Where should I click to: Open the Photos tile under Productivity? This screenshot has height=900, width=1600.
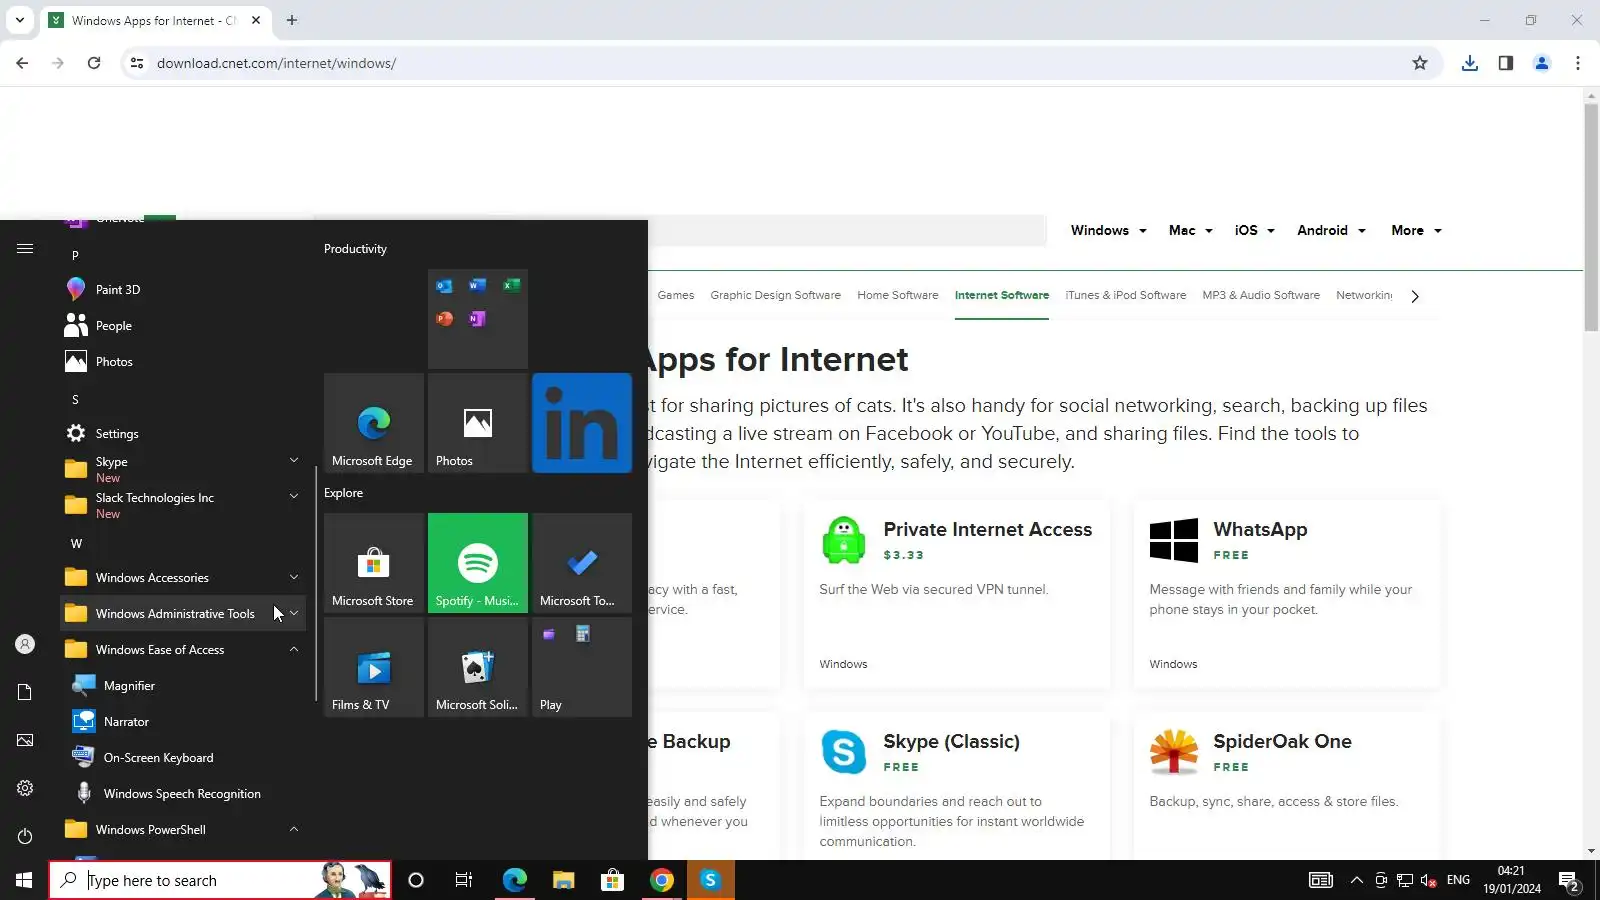coord(478,423)
